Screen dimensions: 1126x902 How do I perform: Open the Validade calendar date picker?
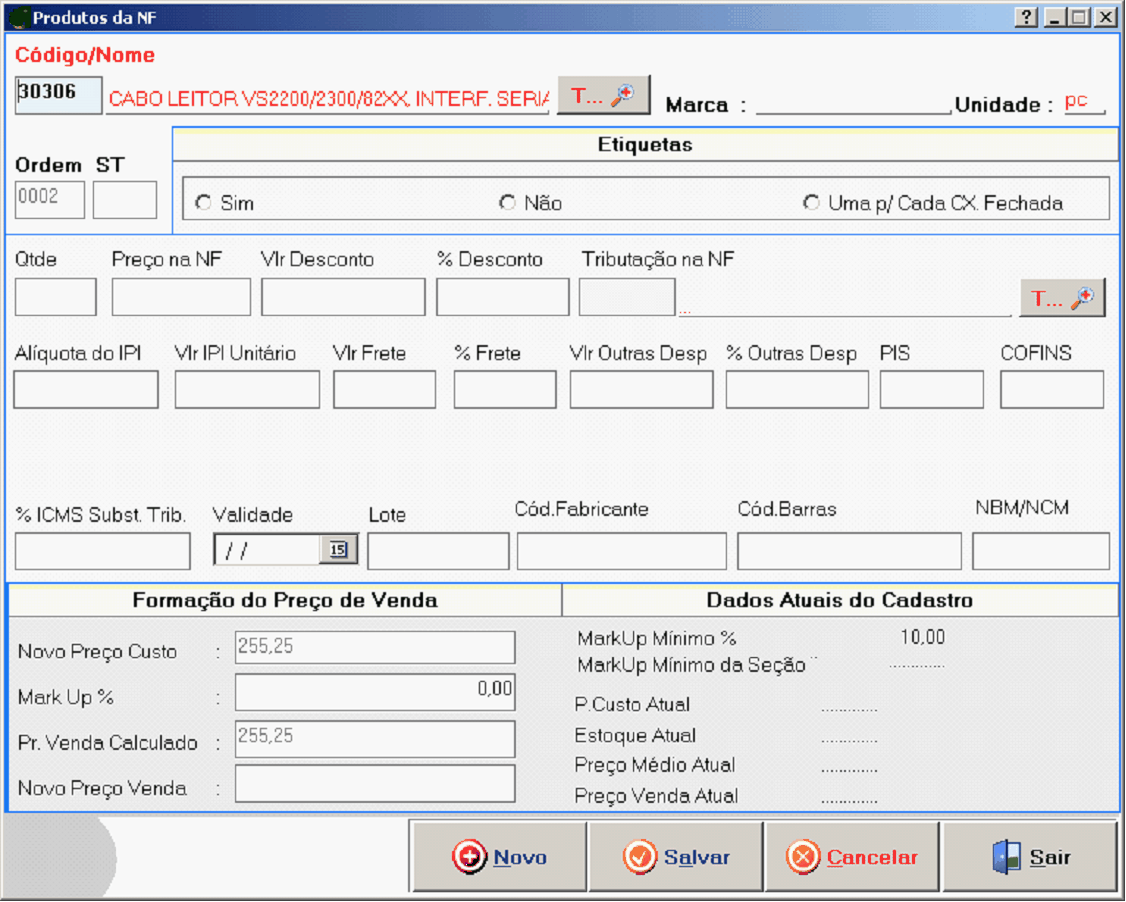pyautogui.click(x=338, y=549)
